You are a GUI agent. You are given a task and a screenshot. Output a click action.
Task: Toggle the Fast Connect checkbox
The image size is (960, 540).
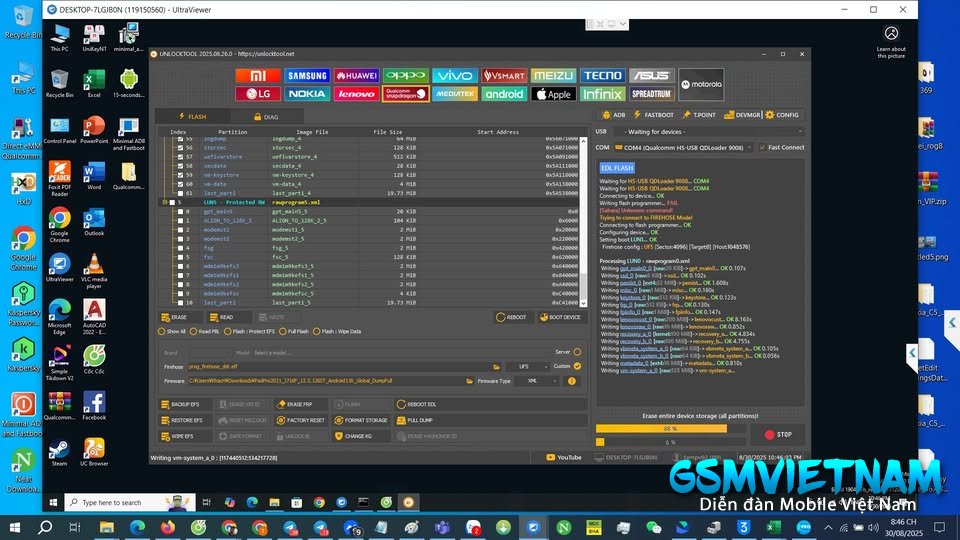click(762, 148)
